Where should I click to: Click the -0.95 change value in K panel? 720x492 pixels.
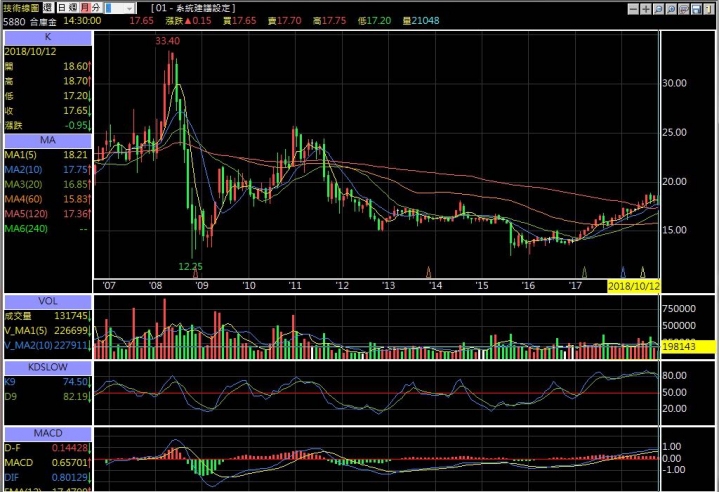coord(76,125)
